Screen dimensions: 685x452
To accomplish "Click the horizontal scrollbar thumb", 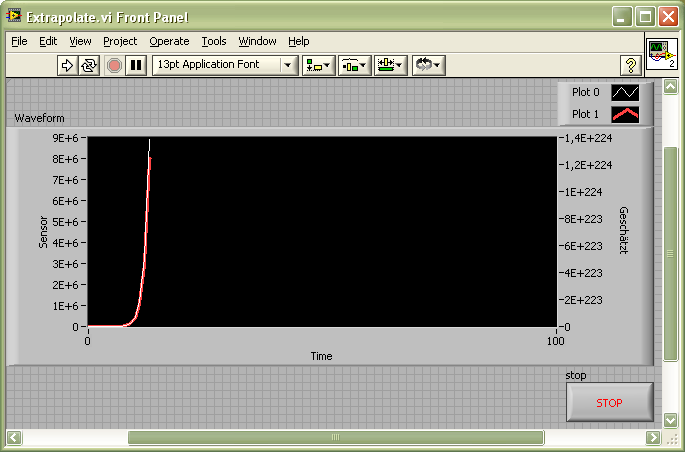I will click(336, 437).
